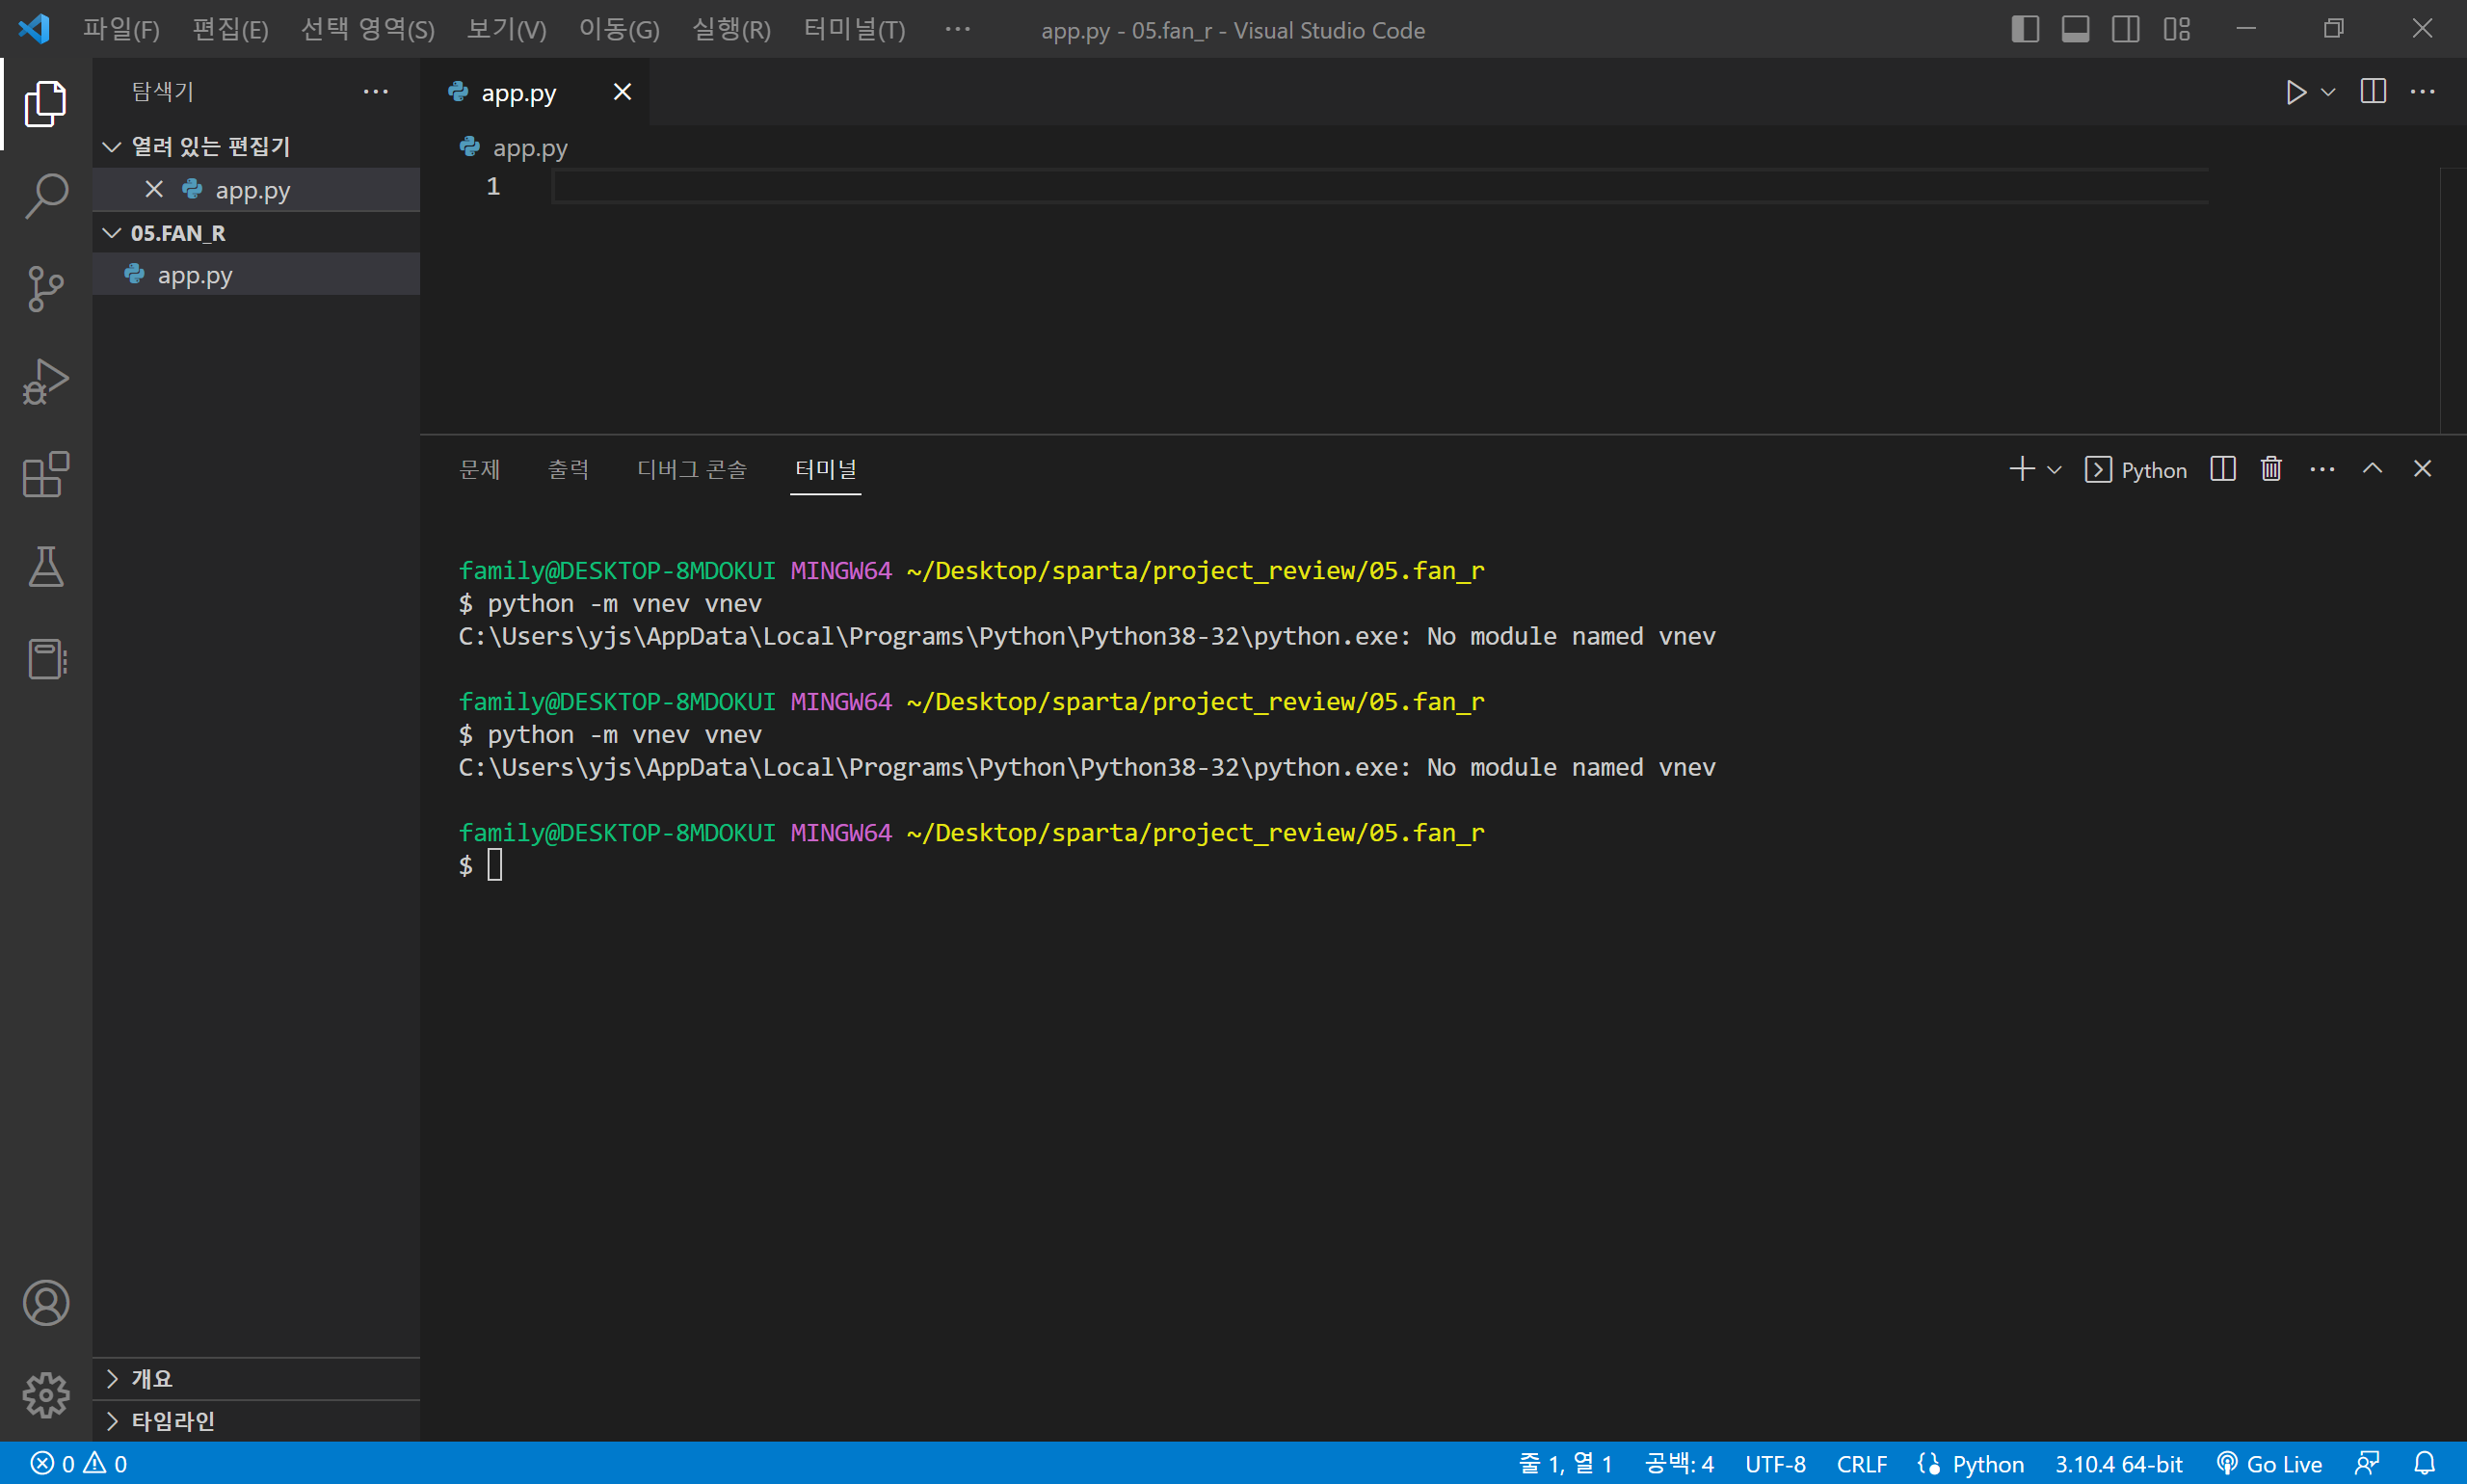Split the terminal panel

[x=2223, y=469]
